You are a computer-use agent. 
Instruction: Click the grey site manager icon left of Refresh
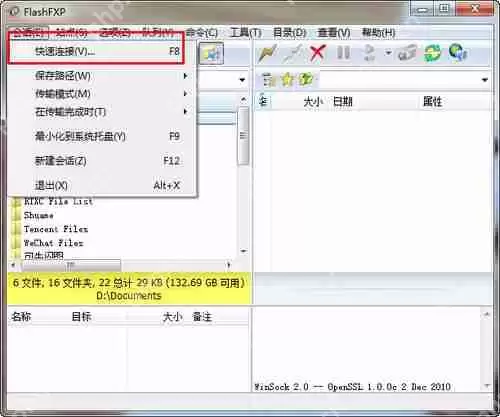(407, 53)
